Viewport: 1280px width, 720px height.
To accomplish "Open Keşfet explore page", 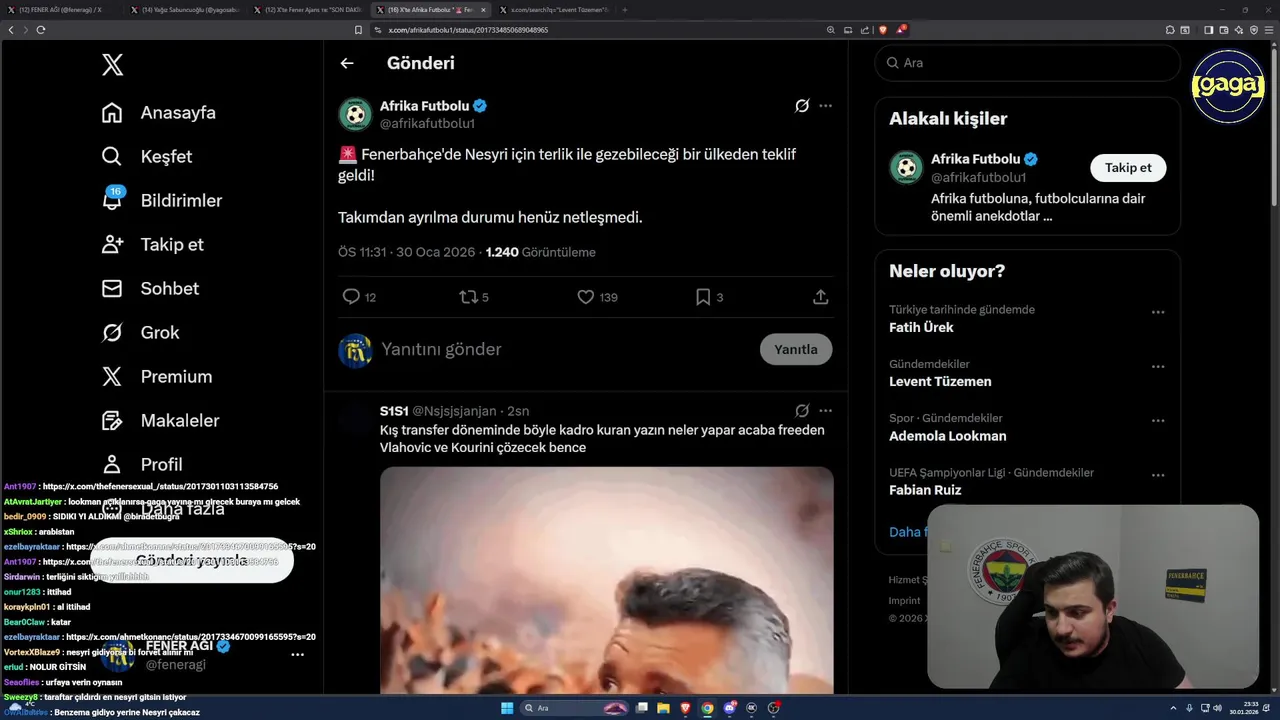I will tap(147, 157).
